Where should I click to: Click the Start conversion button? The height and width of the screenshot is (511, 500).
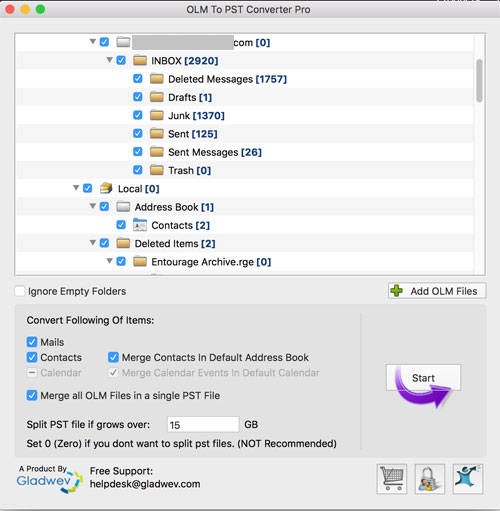click(423, 378)
